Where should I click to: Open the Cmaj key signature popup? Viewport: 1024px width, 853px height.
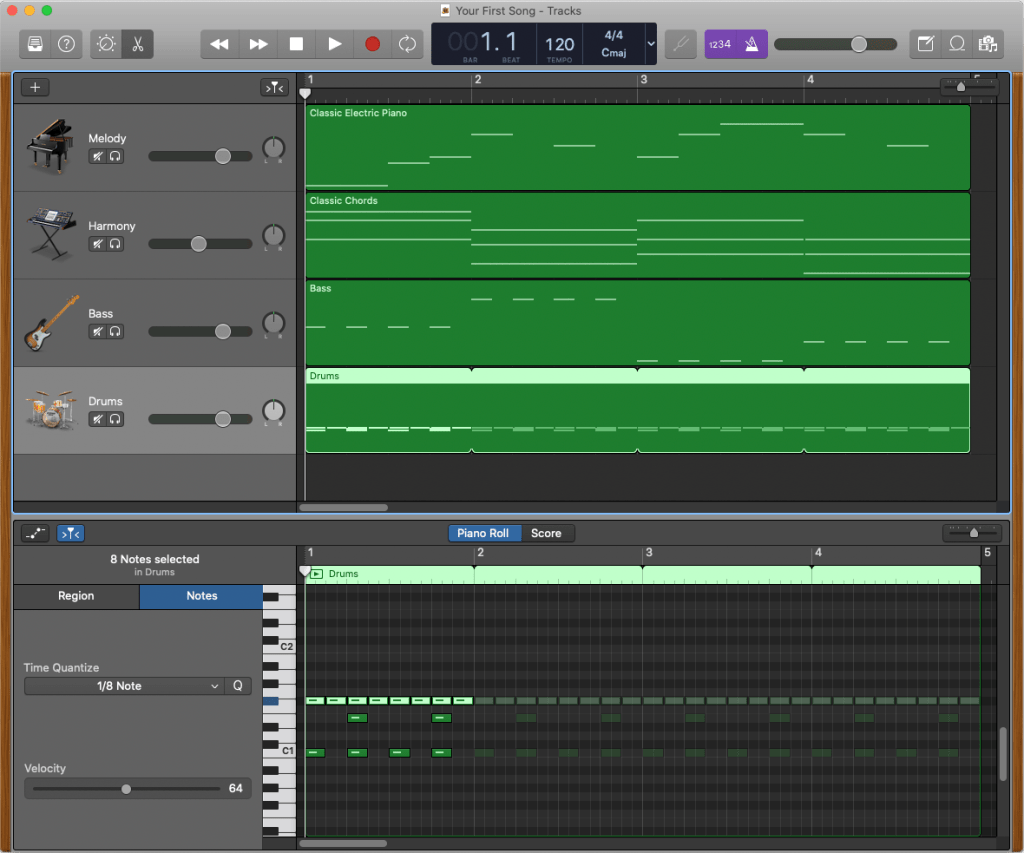coord(614,52)
